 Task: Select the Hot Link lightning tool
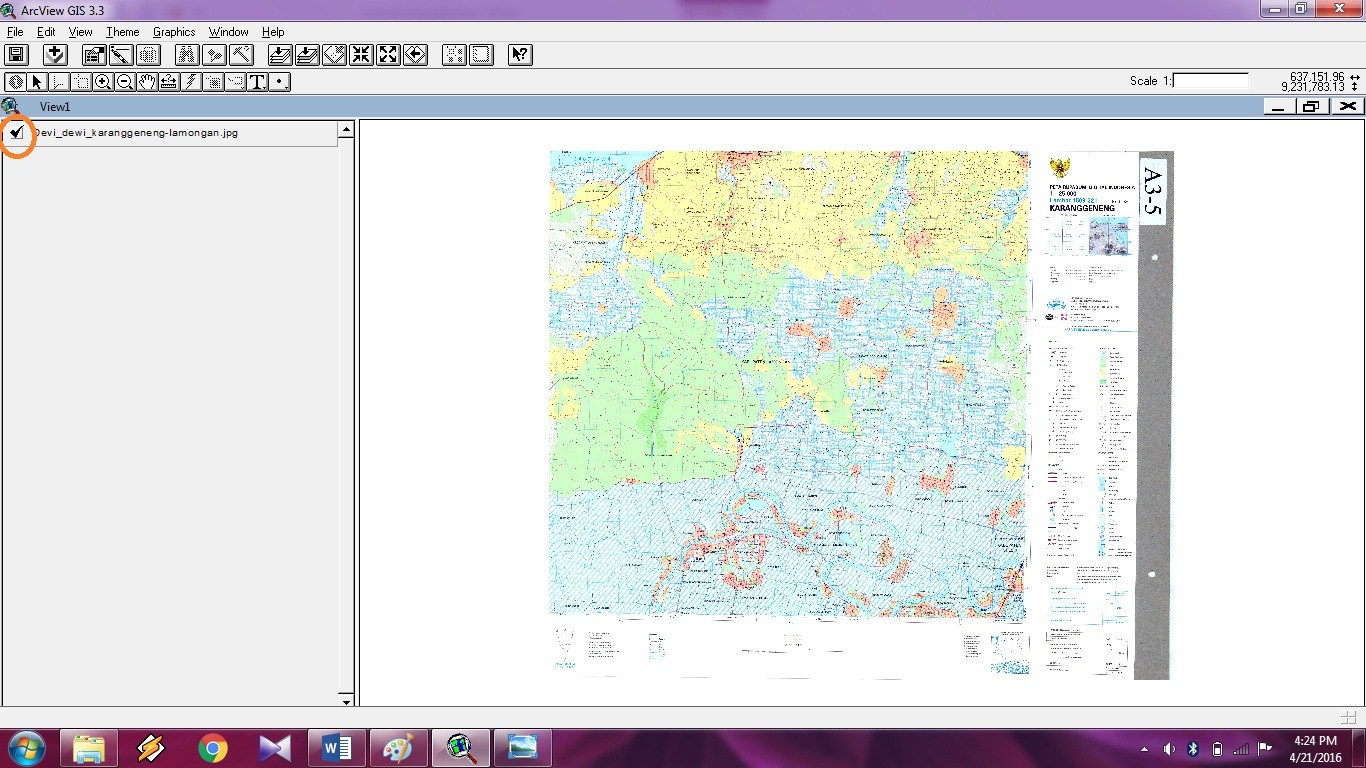coord(191,82)
